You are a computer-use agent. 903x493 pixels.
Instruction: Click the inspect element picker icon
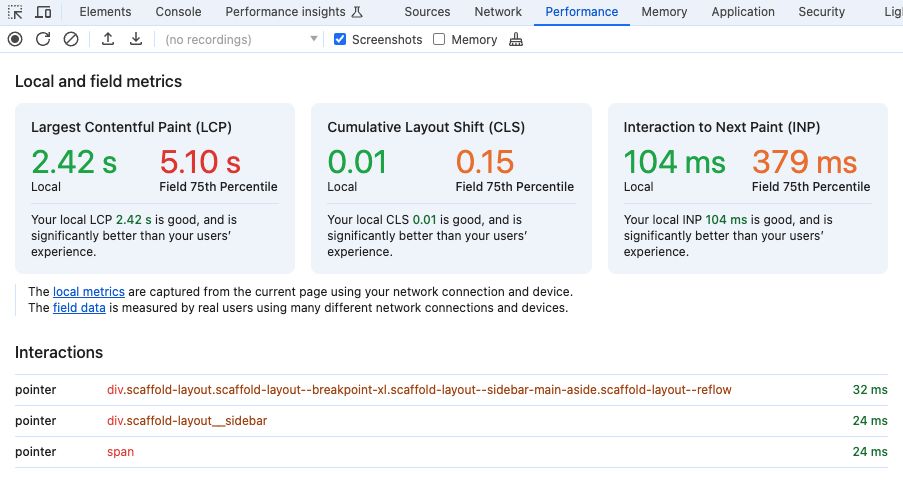(x=15, y=12)
